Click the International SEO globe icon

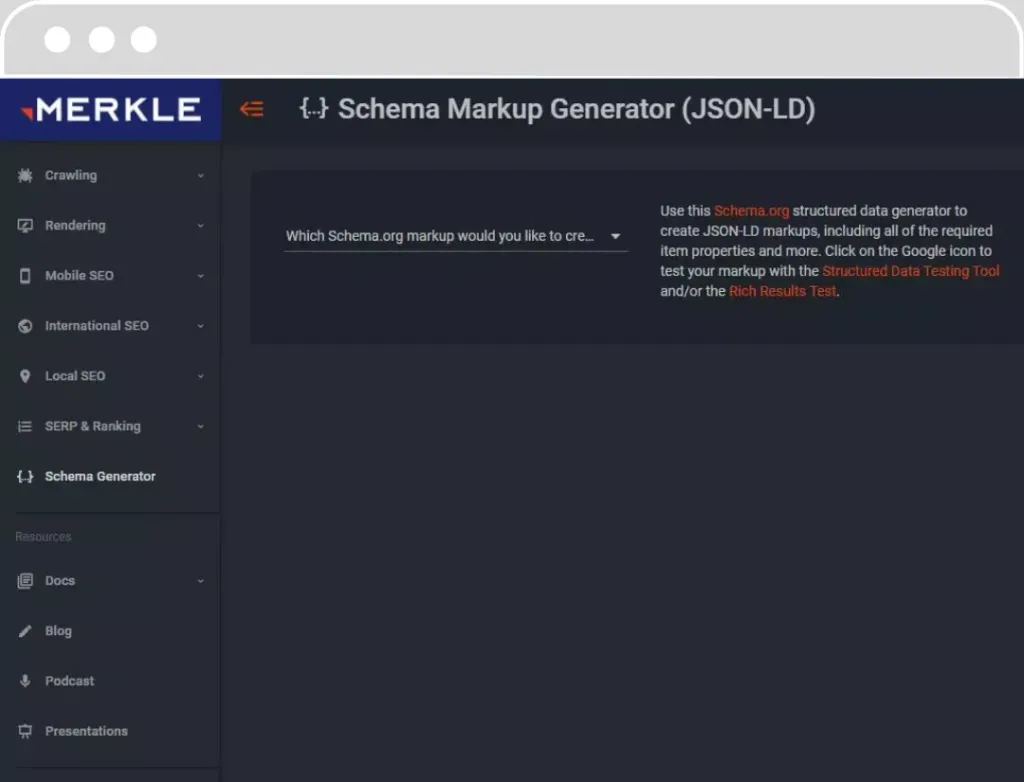tap(25, 325)
